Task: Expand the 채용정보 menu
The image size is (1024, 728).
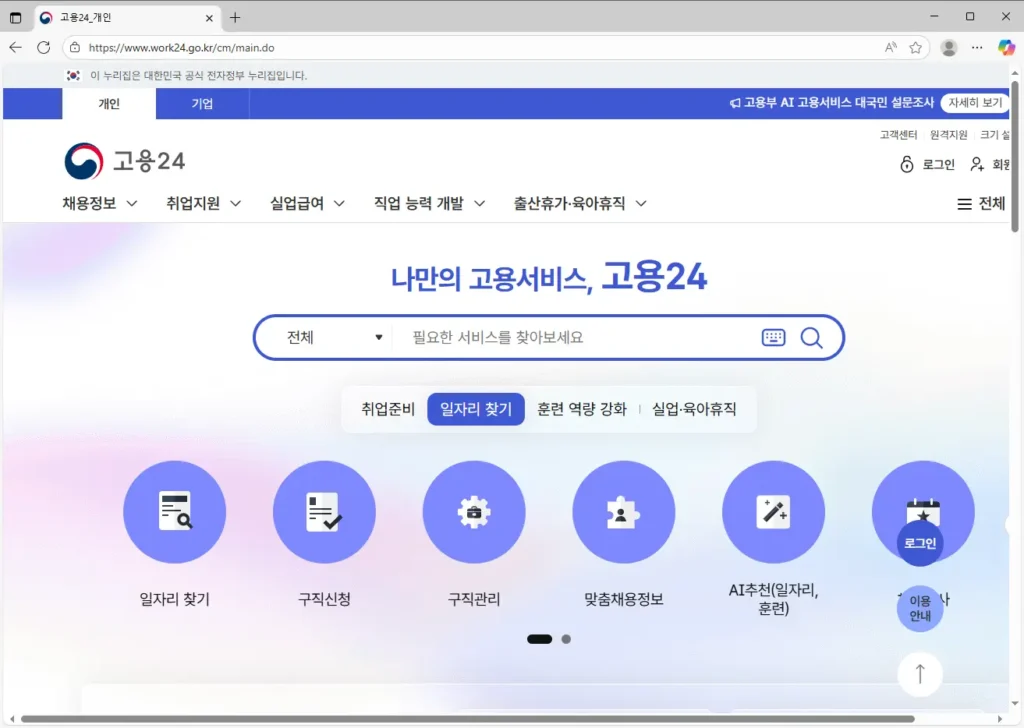Action: click(x=100, y=204)
